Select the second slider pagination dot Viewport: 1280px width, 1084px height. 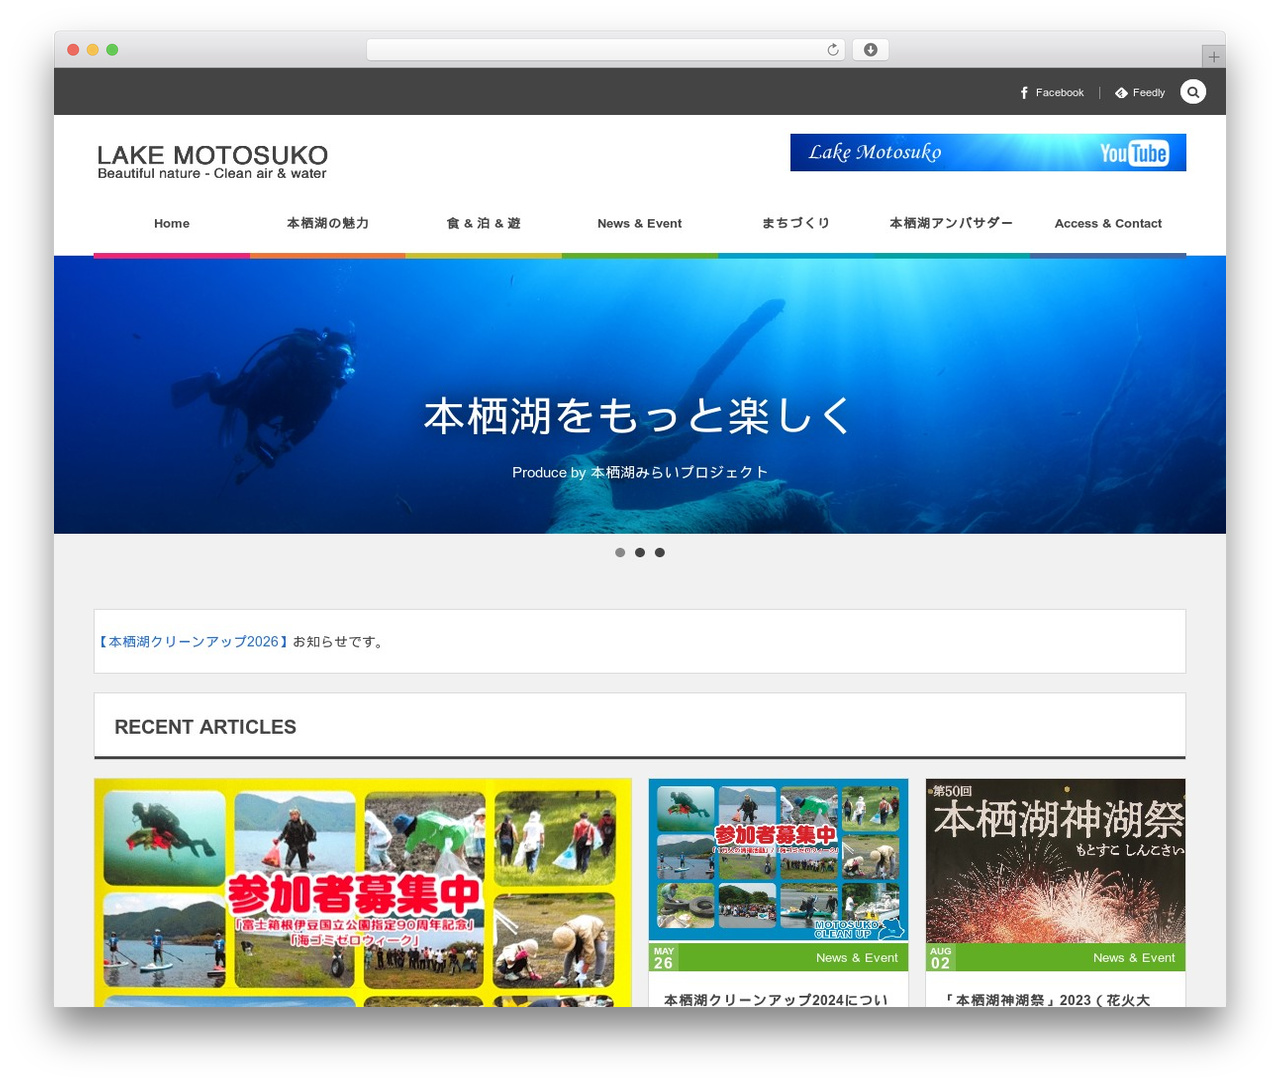click(640, 552)
